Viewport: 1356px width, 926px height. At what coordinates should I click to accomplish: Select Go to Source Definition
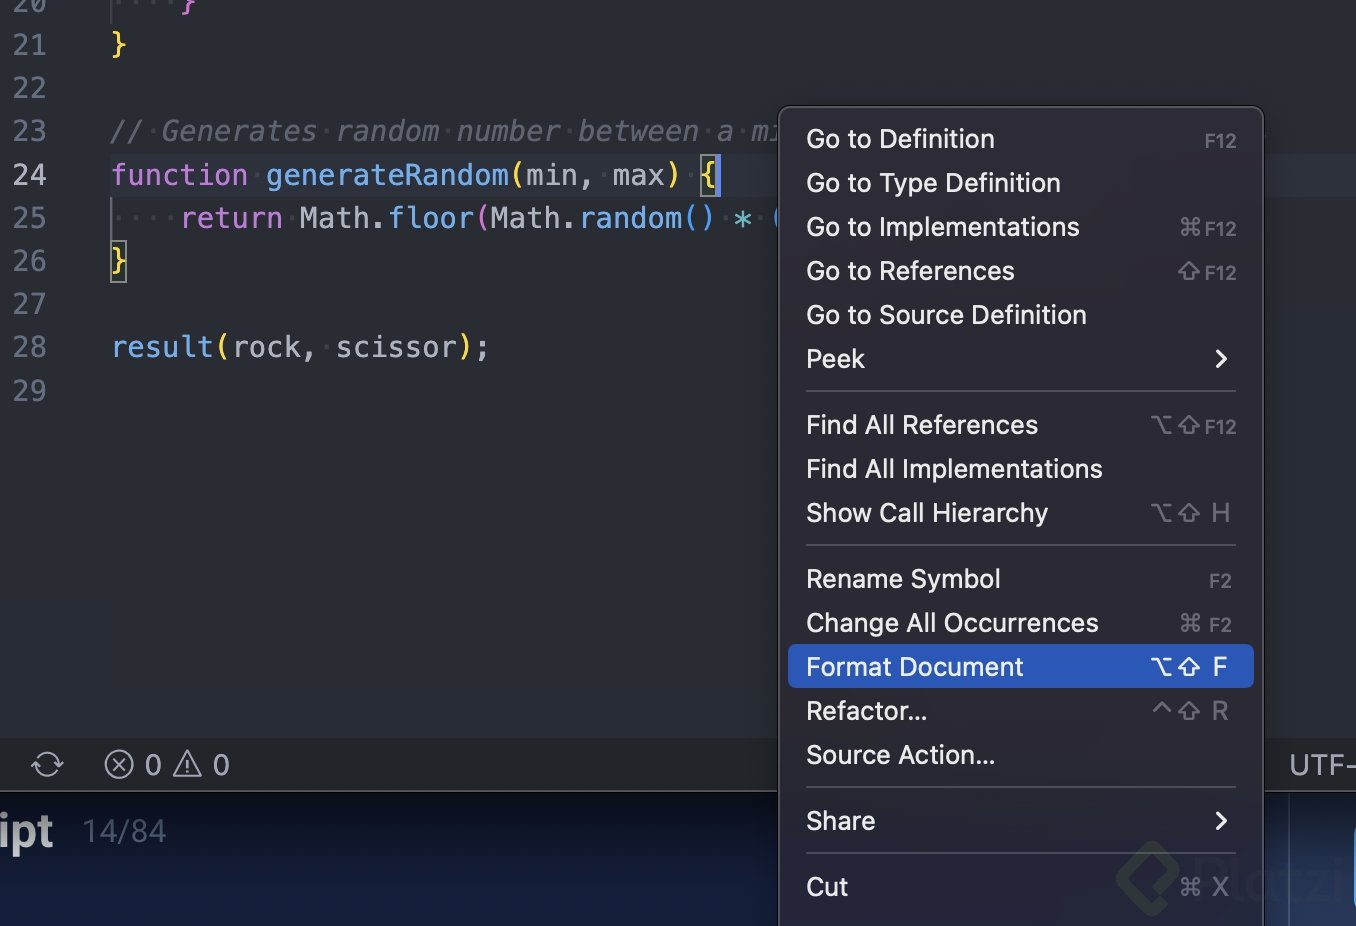(946, 315)
